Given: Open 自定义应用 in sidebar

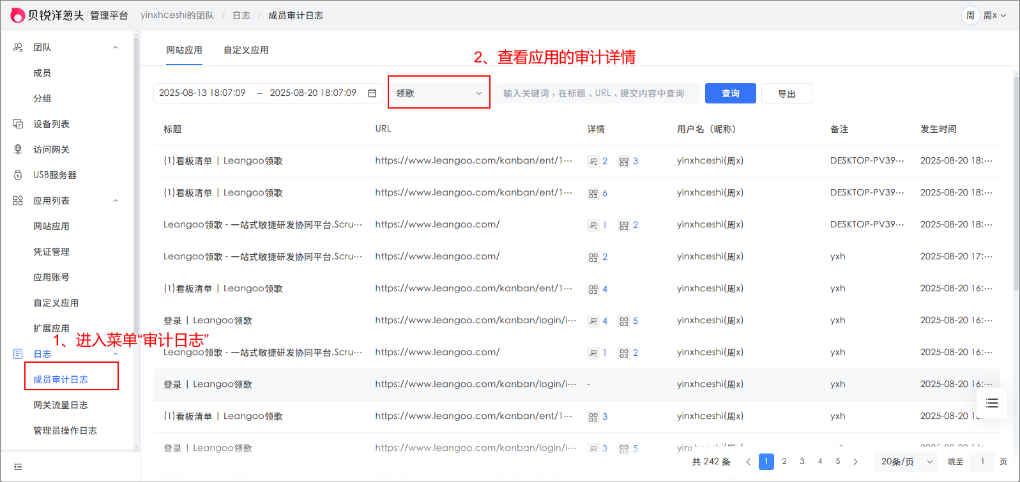Looking at the screenshot, I should (56, 303).
